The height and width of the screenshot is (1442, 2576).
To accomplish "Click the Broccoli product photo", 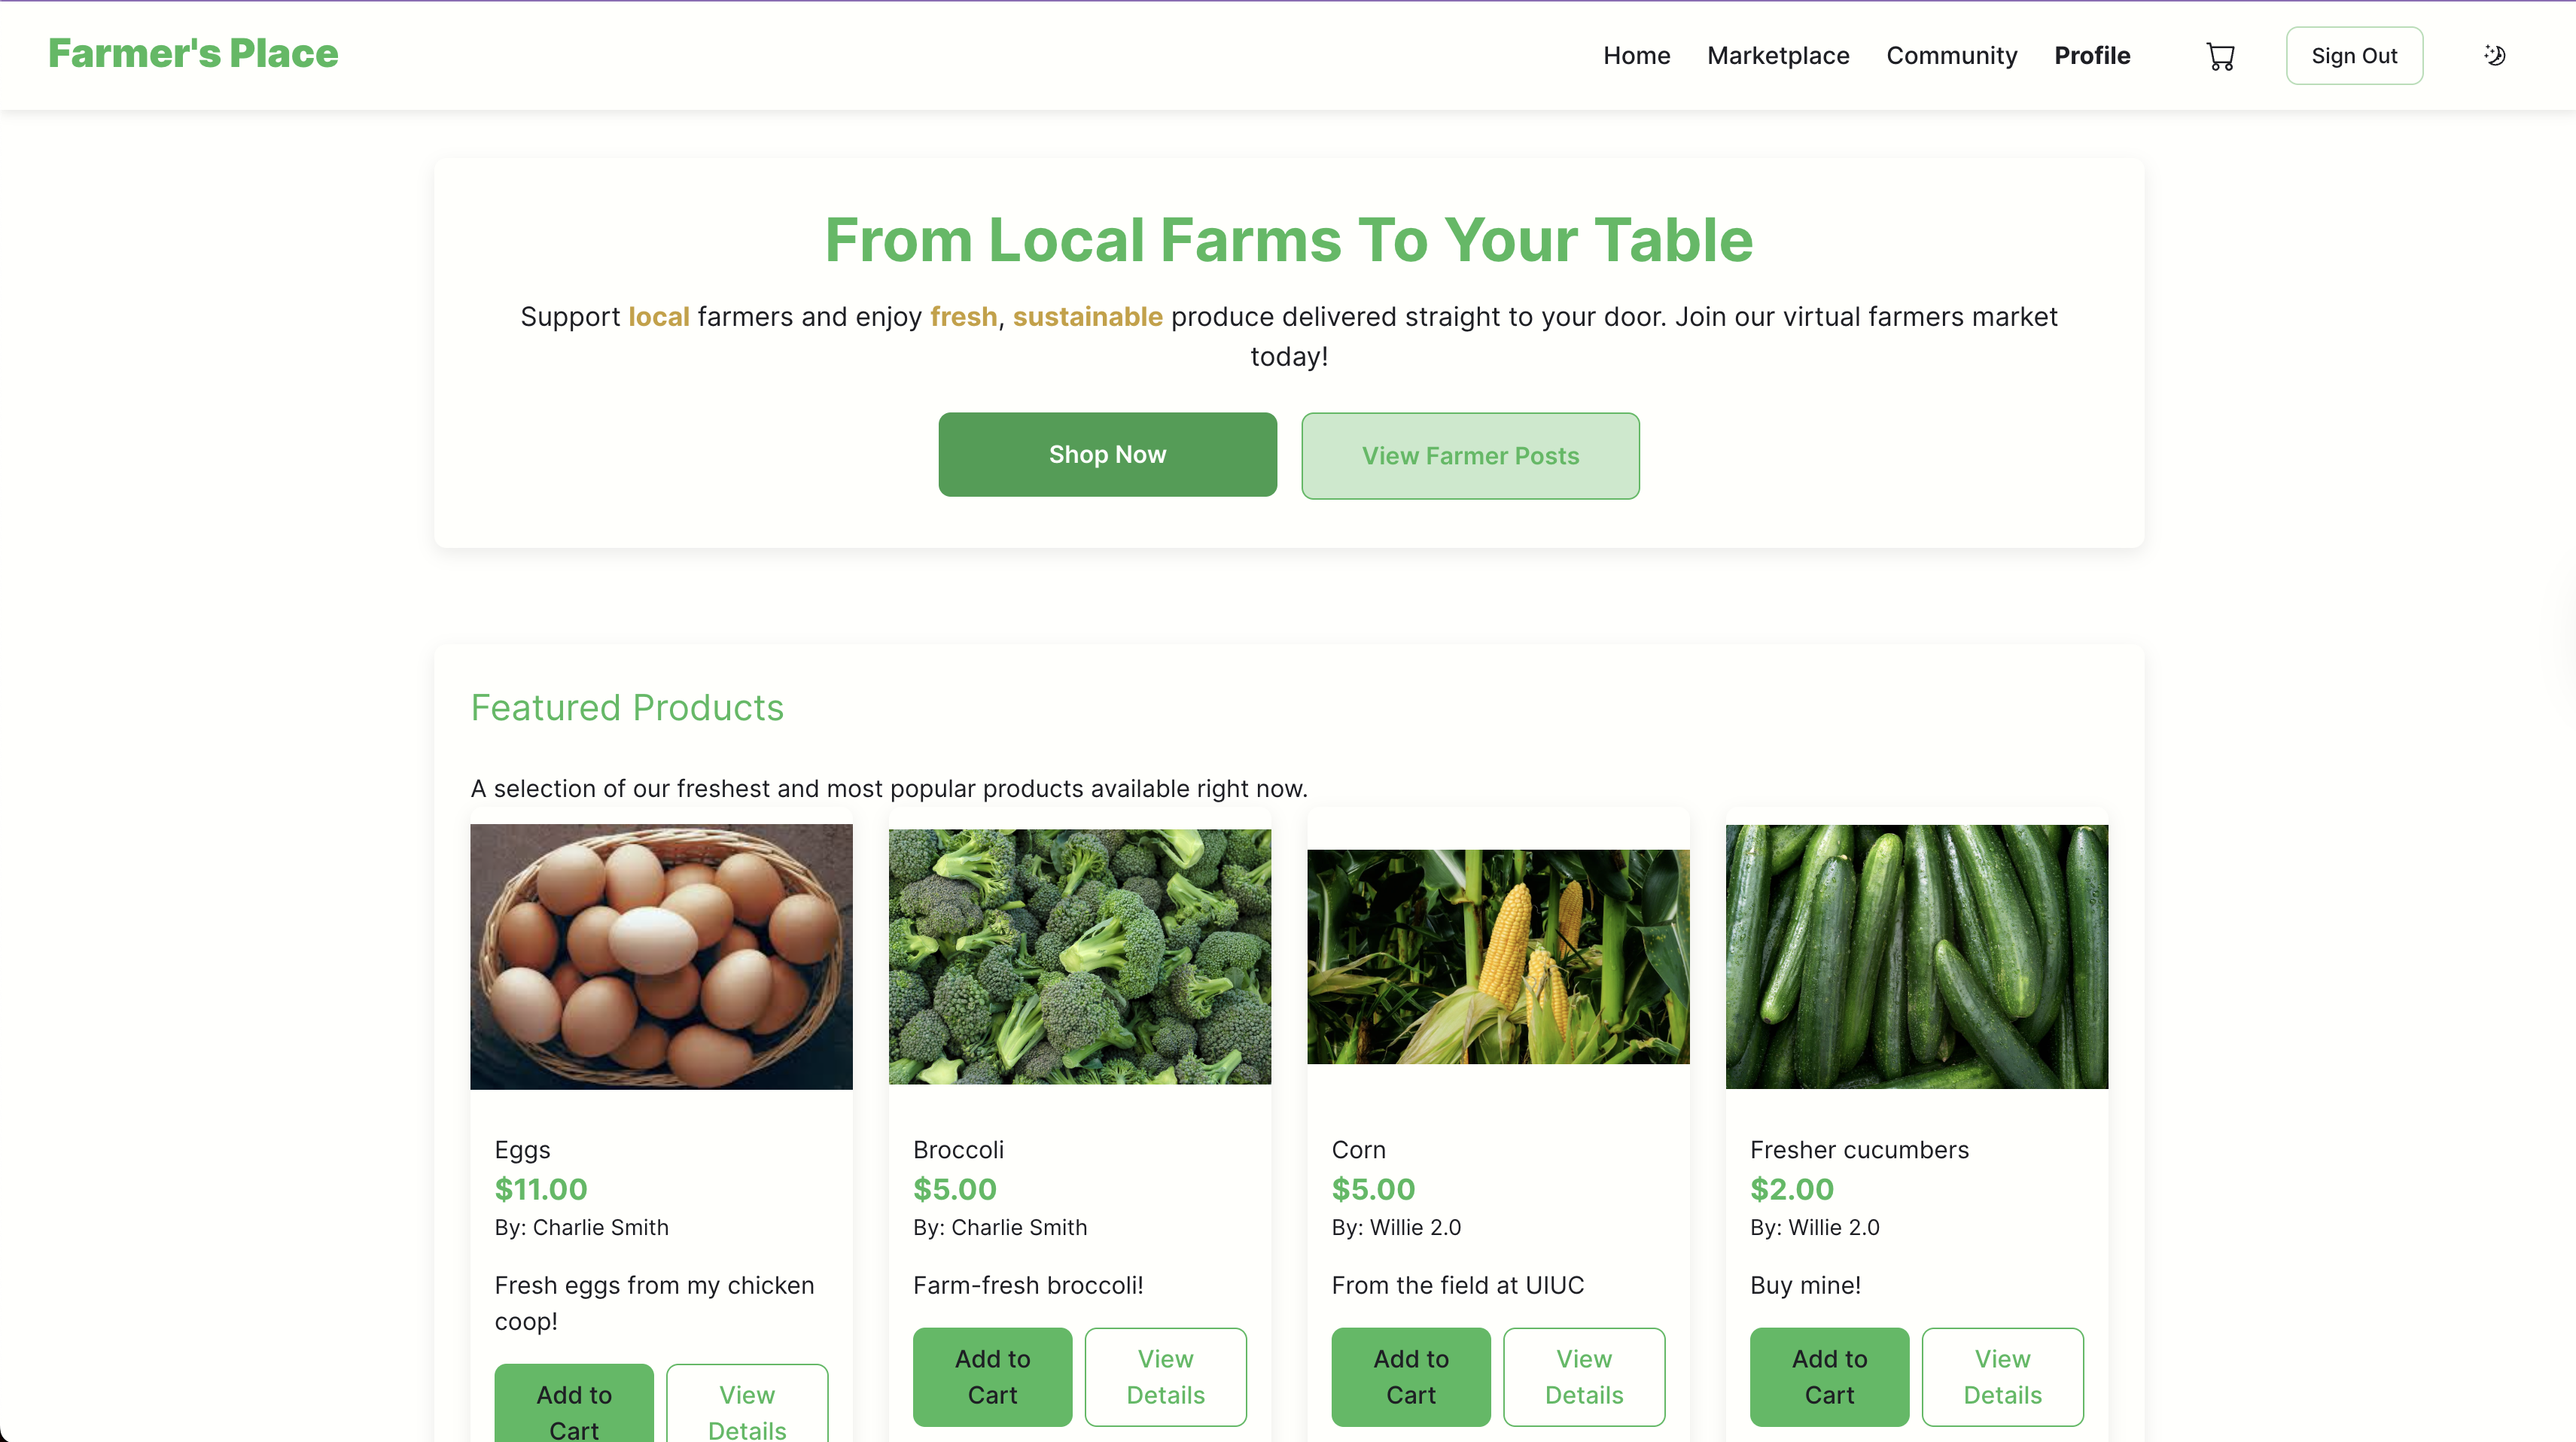I will (1079, 956).
